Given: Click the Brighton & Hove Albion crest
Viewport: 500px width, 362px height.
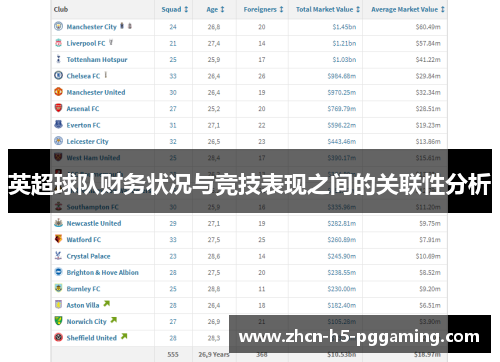Looking at the screenshot, I should tap(58, 272).
